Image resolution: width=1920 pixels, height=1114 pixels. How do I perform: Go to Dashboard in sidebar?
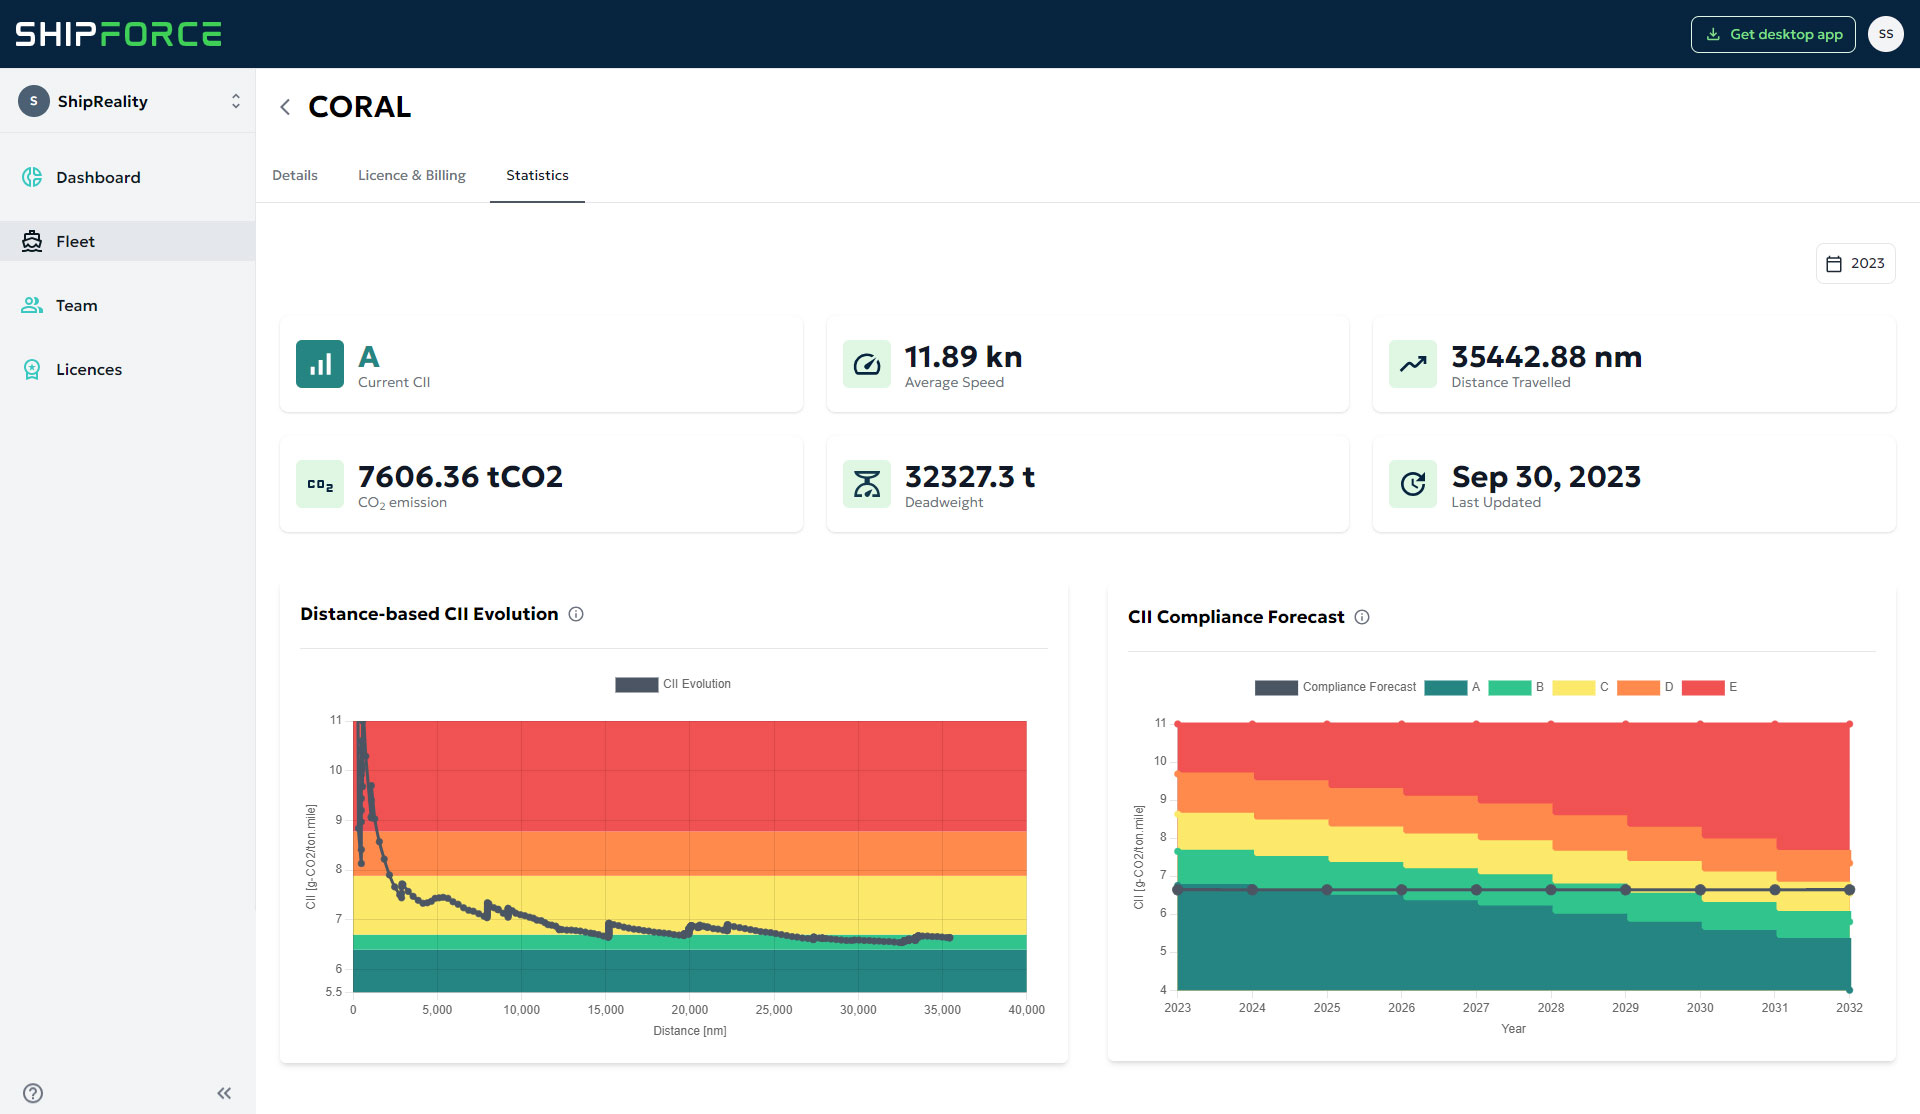click(x=98, y=177)
